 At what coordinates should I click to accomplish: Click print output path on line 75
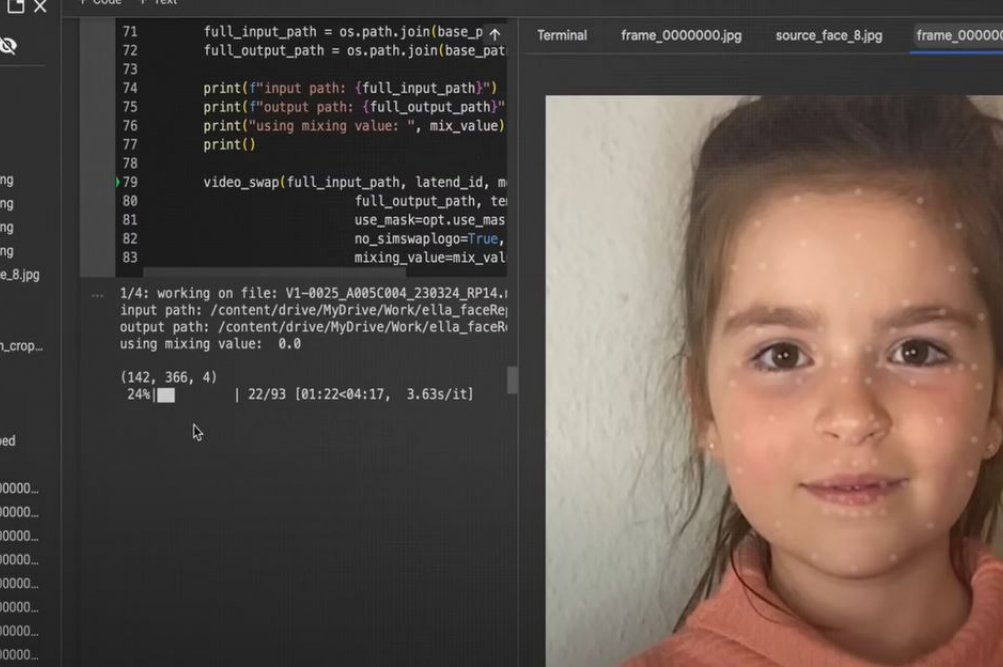(x=354, y=107)
